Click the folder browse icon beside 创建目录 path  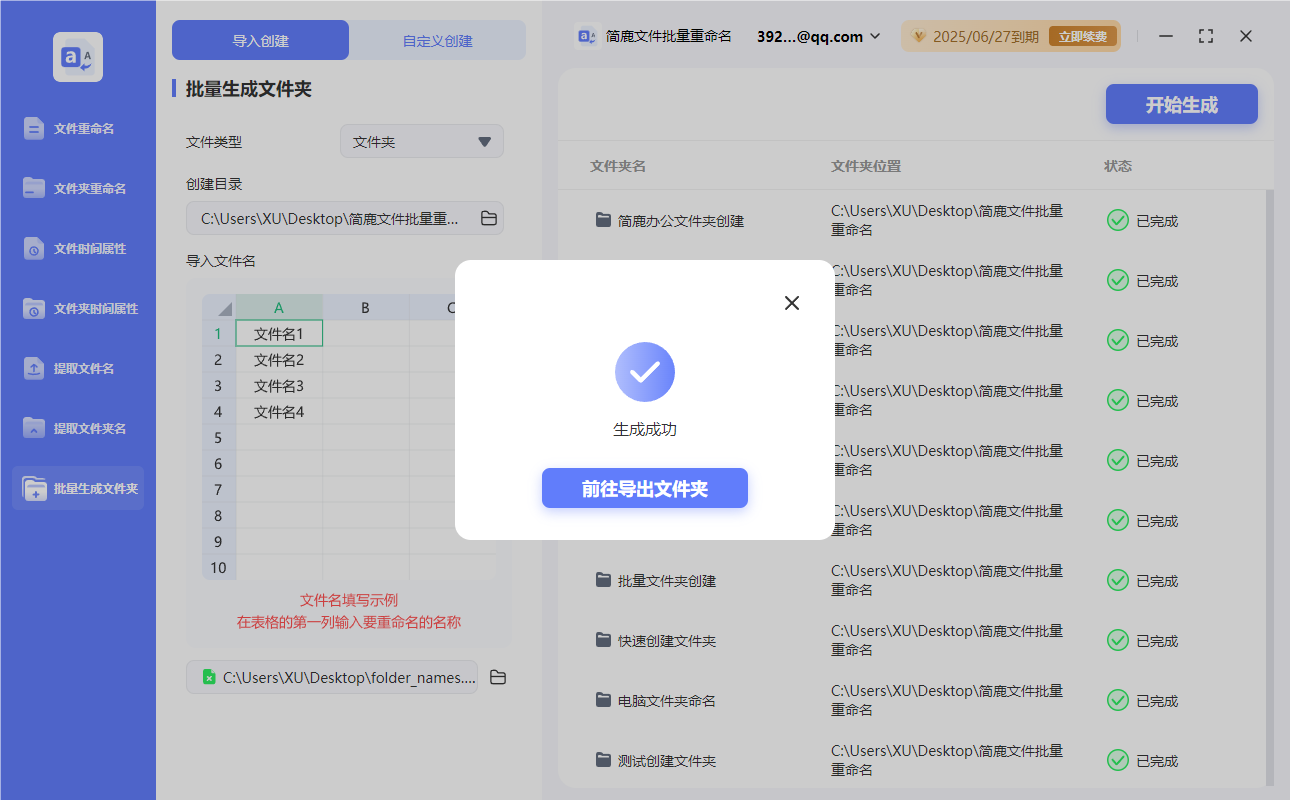pos(489,218)
